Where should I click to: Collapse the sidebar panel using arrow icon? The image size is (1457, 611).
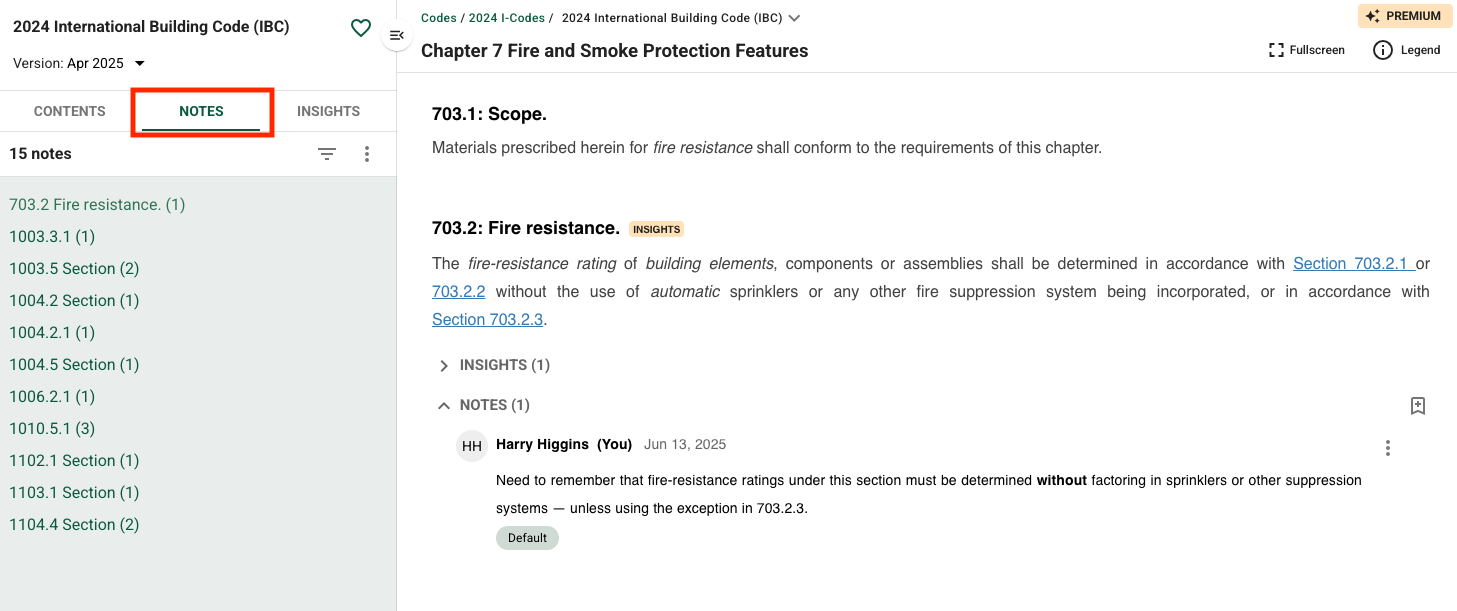pyautogui.click(x=396, y=36)
